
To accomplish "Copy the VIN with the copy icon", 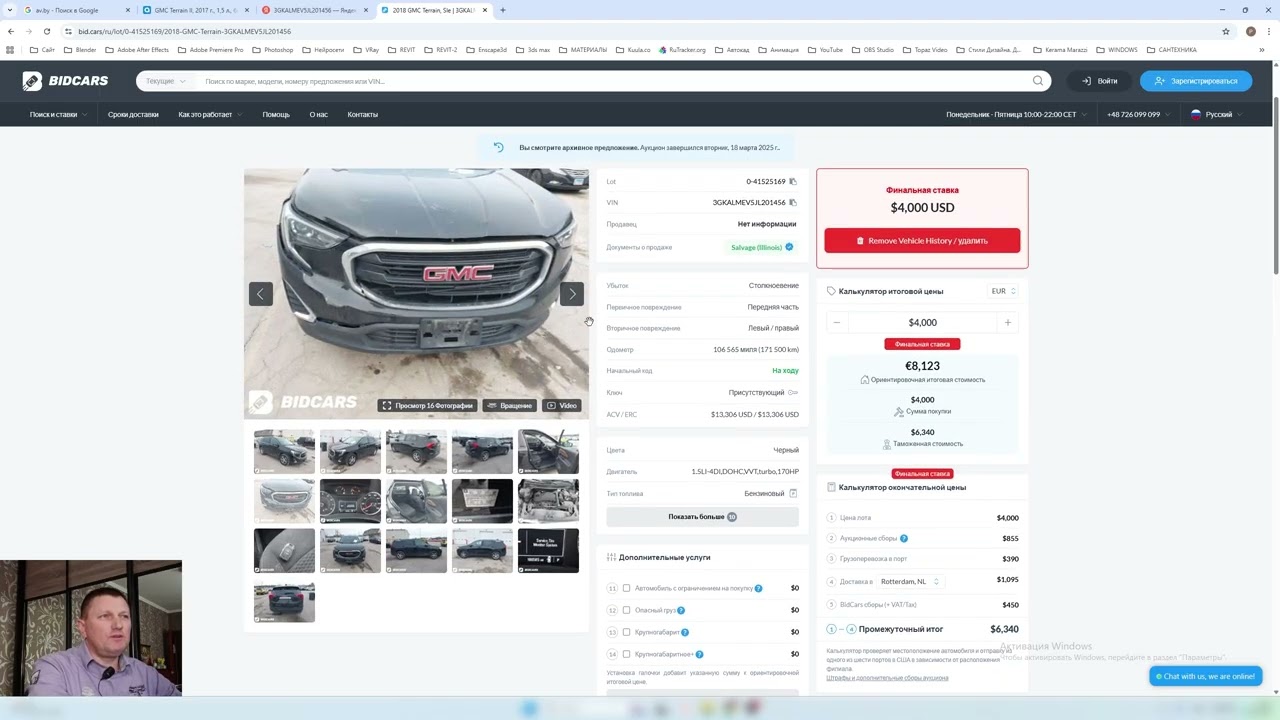I will pyautogui.click(x=793, y=203).
